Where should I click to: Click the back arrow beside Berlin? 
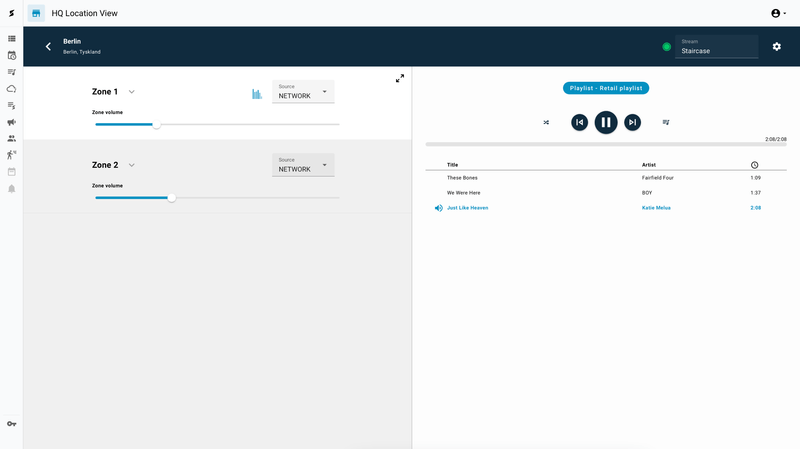48,46
